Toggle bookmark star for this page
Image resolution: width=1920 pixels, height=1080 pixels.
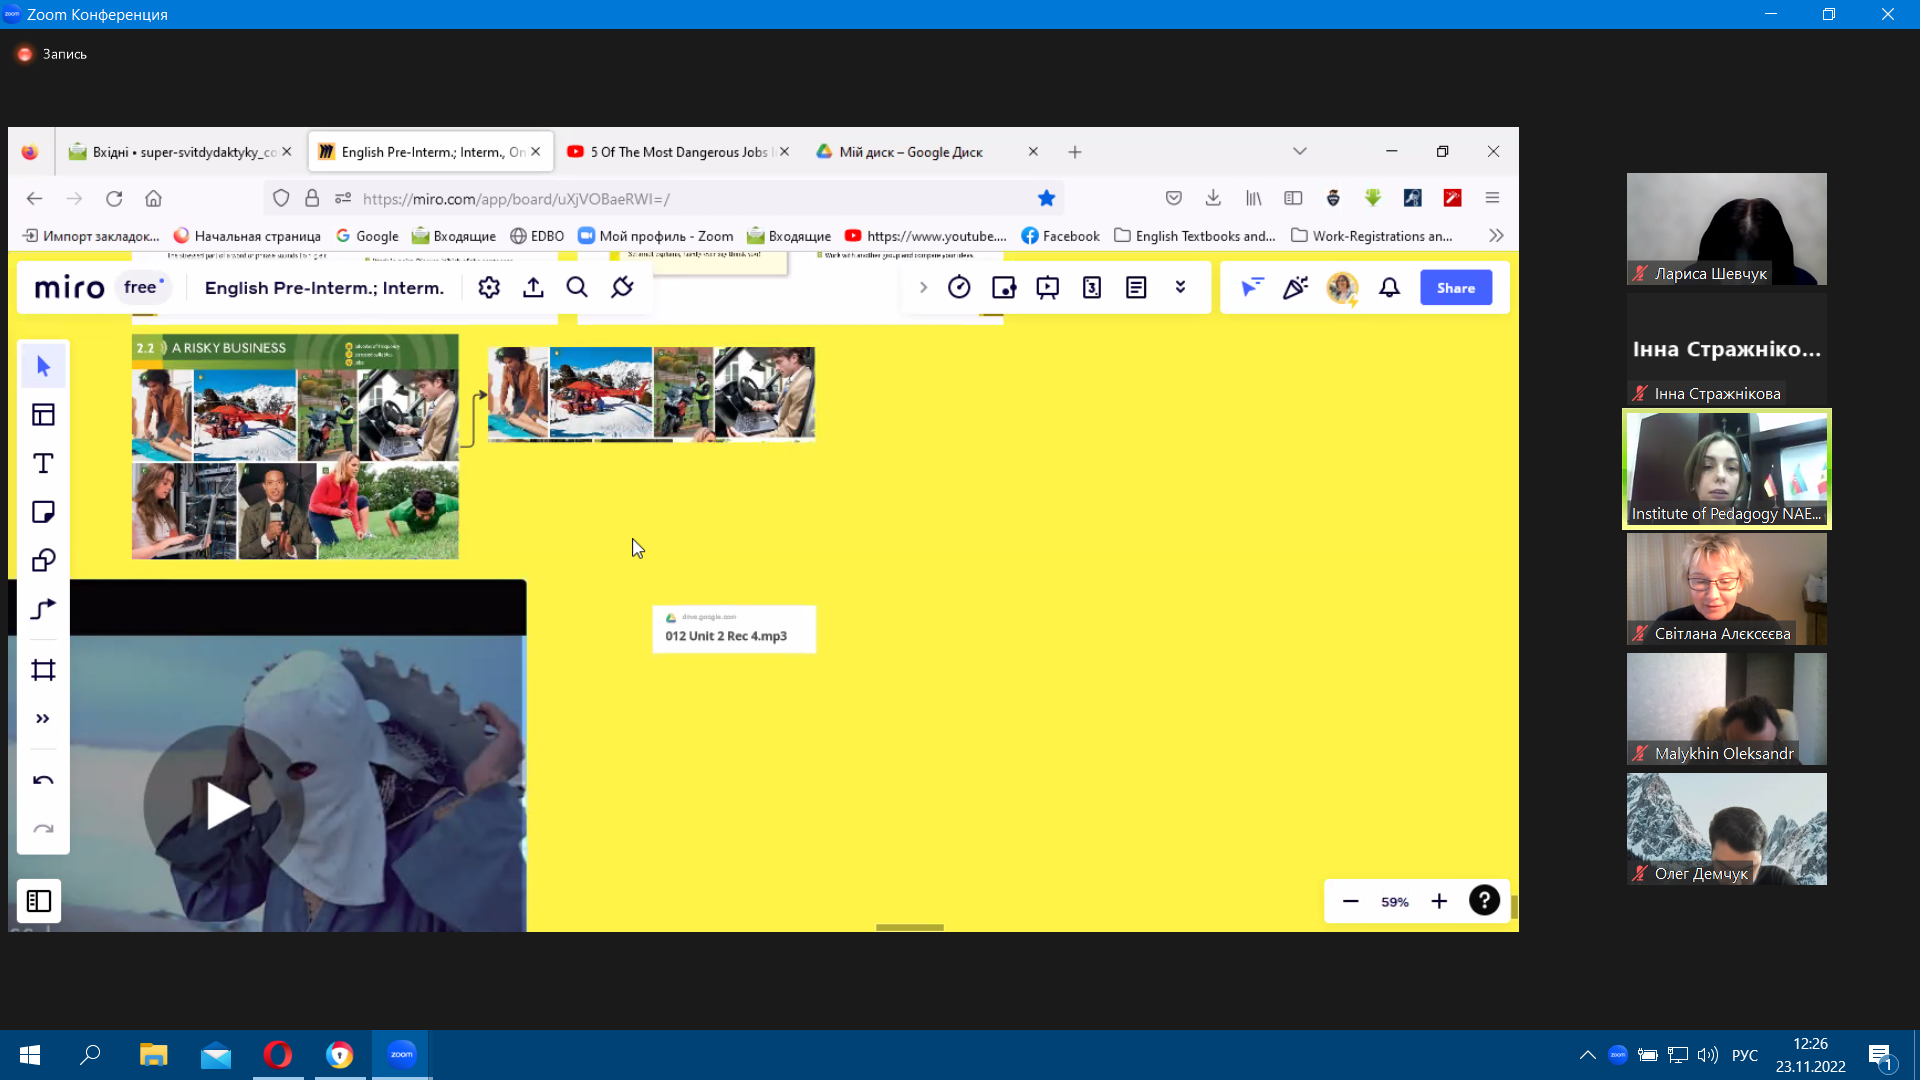tap(1047, 198)
